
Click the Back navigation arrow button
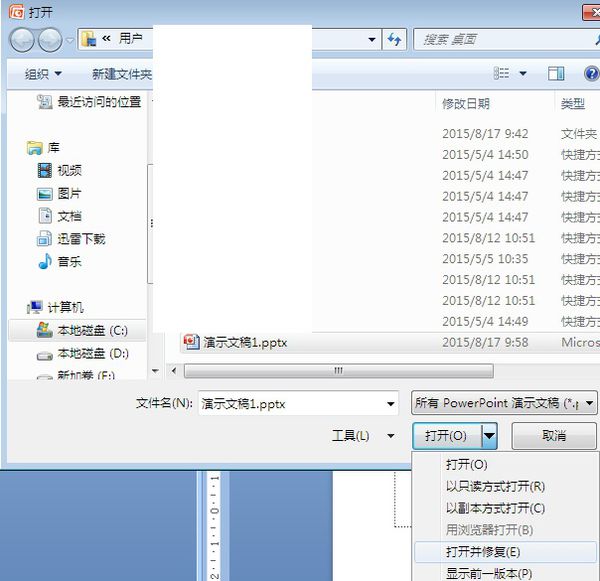pos(22,40)
